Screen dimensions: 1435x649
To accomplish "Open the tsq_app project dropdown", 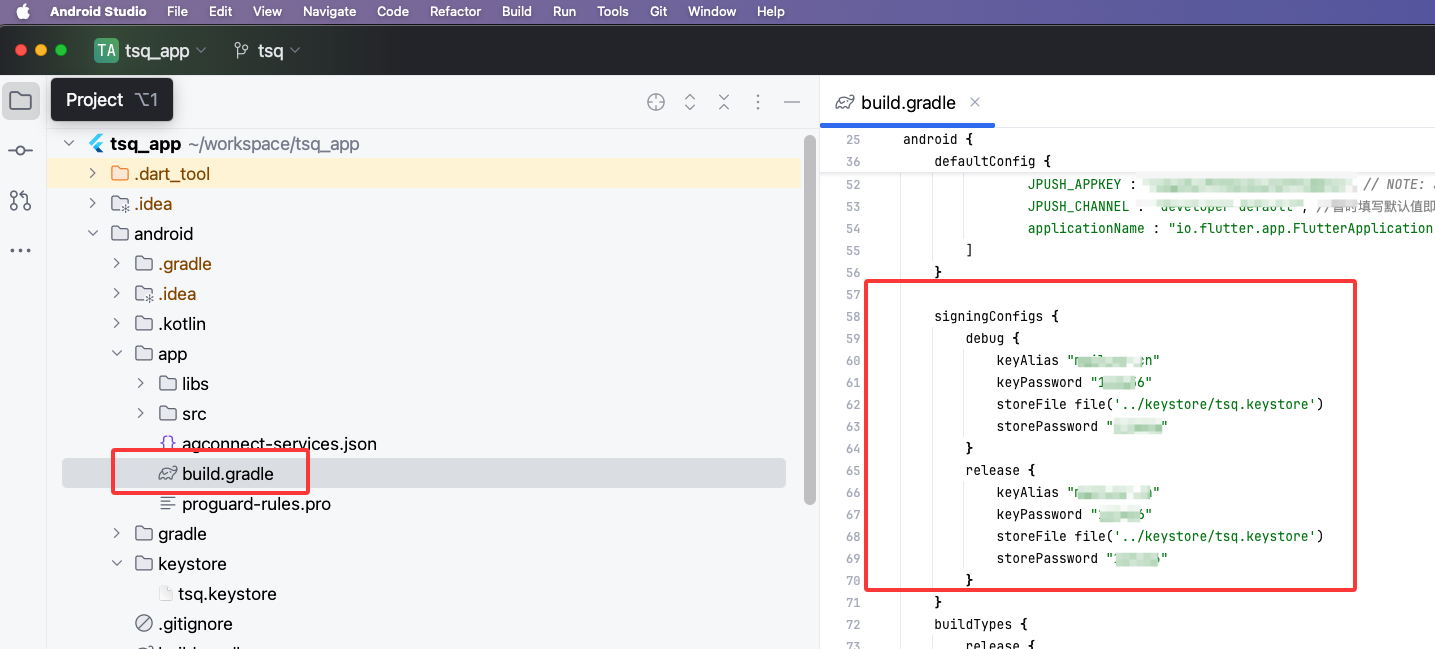I will [x=151, y=50].
